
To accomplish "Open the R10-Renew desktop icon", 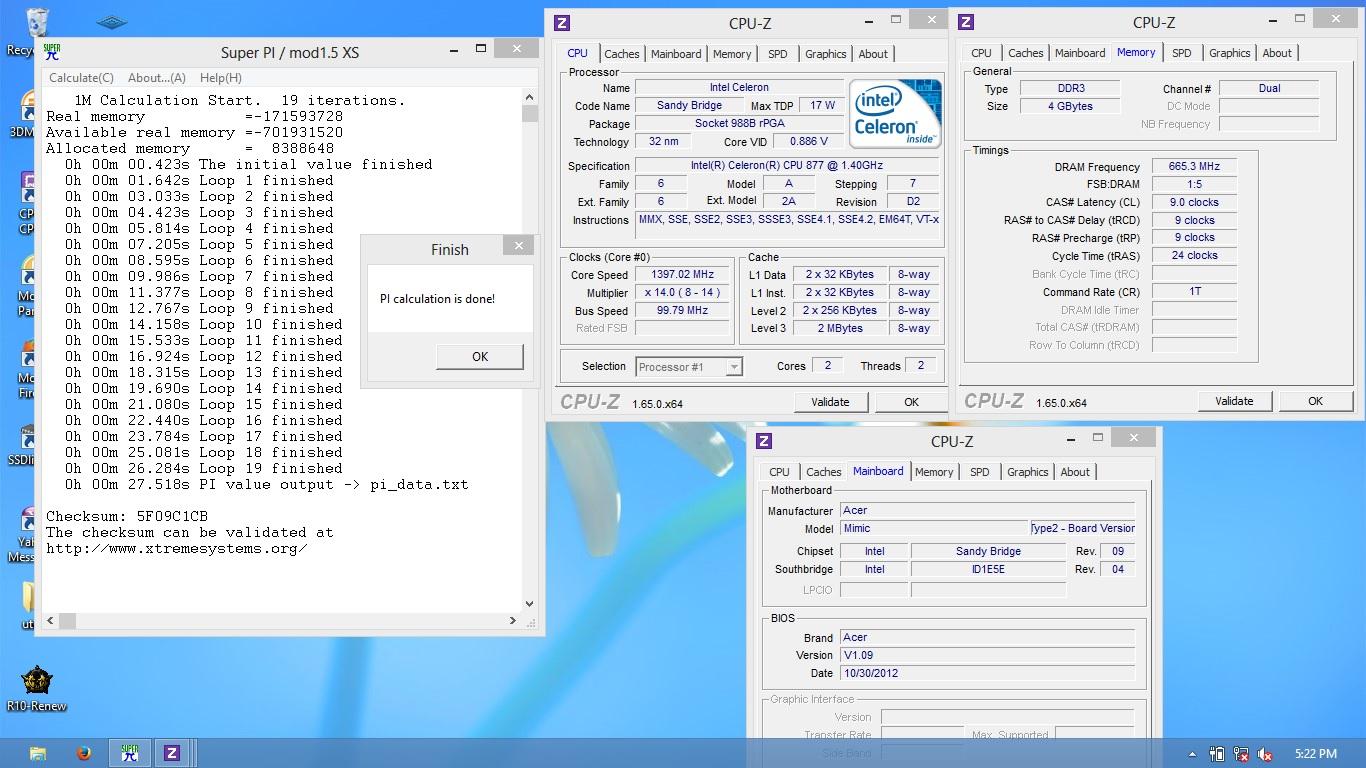I will point(36,688).
